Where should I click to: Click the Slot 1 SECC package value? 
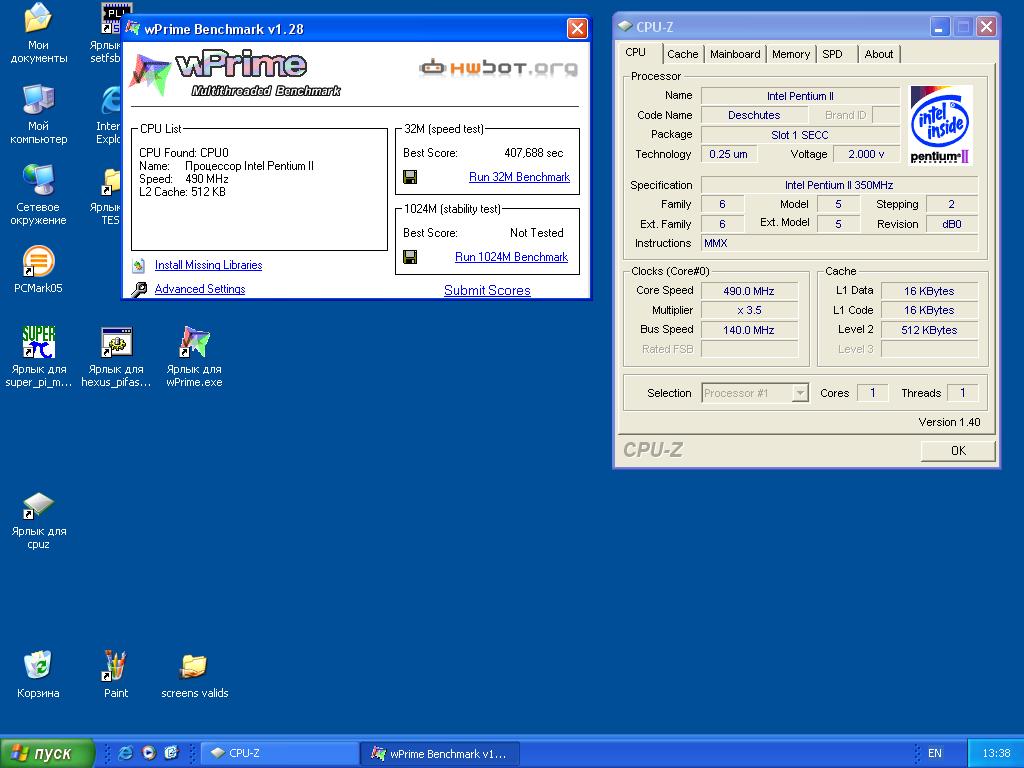[x=800, y=135]
